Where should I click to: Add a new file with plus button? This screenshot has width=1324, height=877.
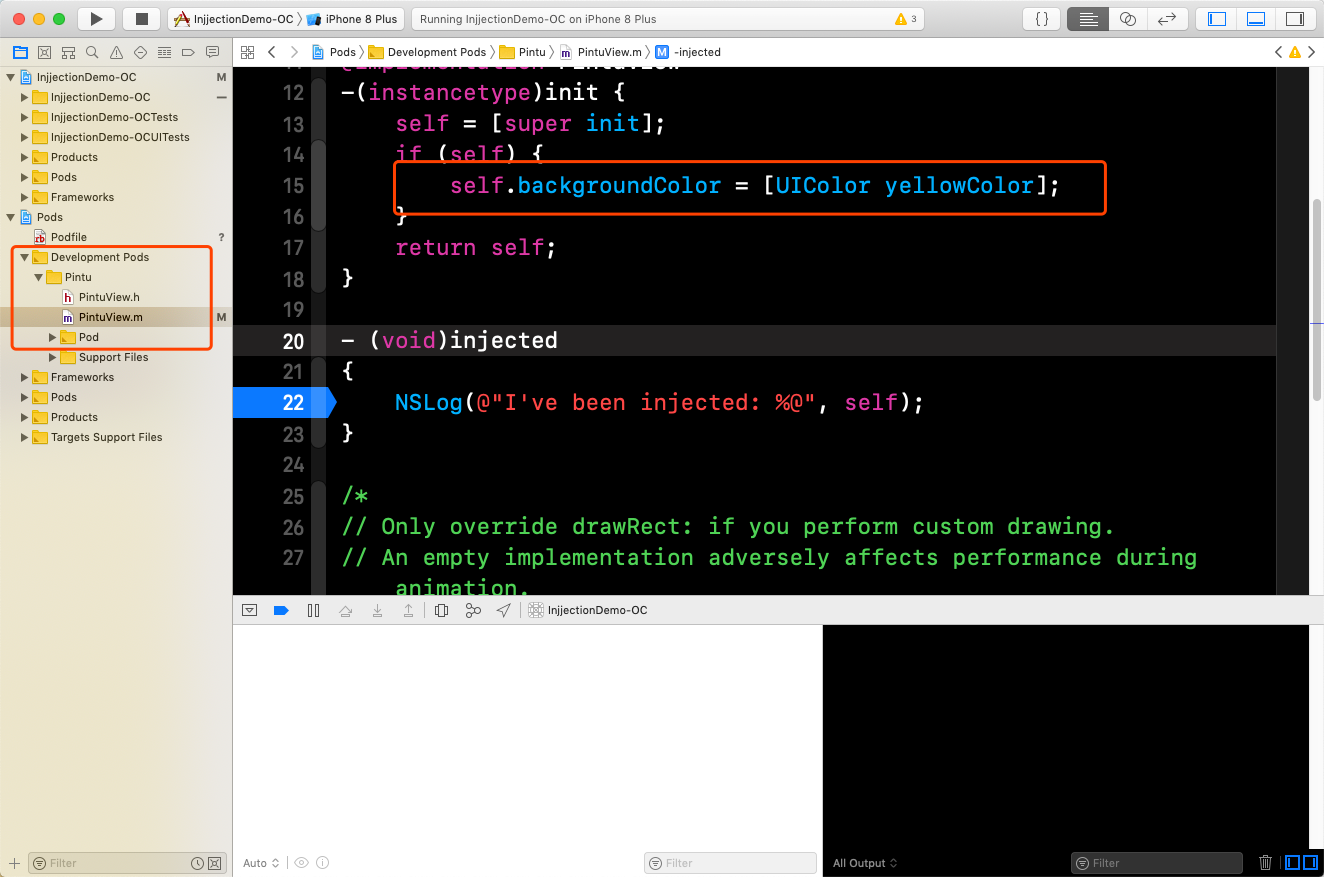coord(14,863)
